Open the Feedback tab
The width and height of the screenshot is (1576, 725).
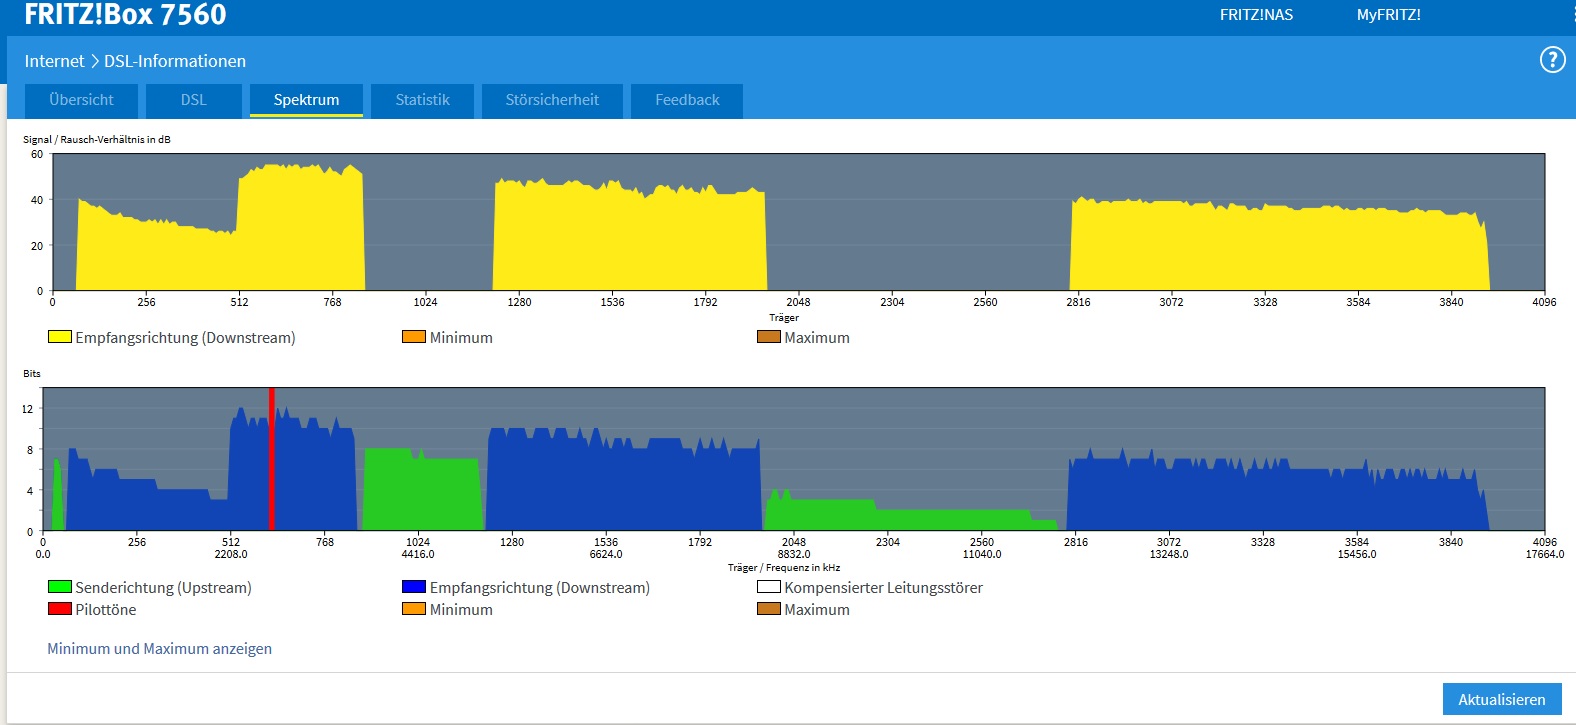point(687,100)
